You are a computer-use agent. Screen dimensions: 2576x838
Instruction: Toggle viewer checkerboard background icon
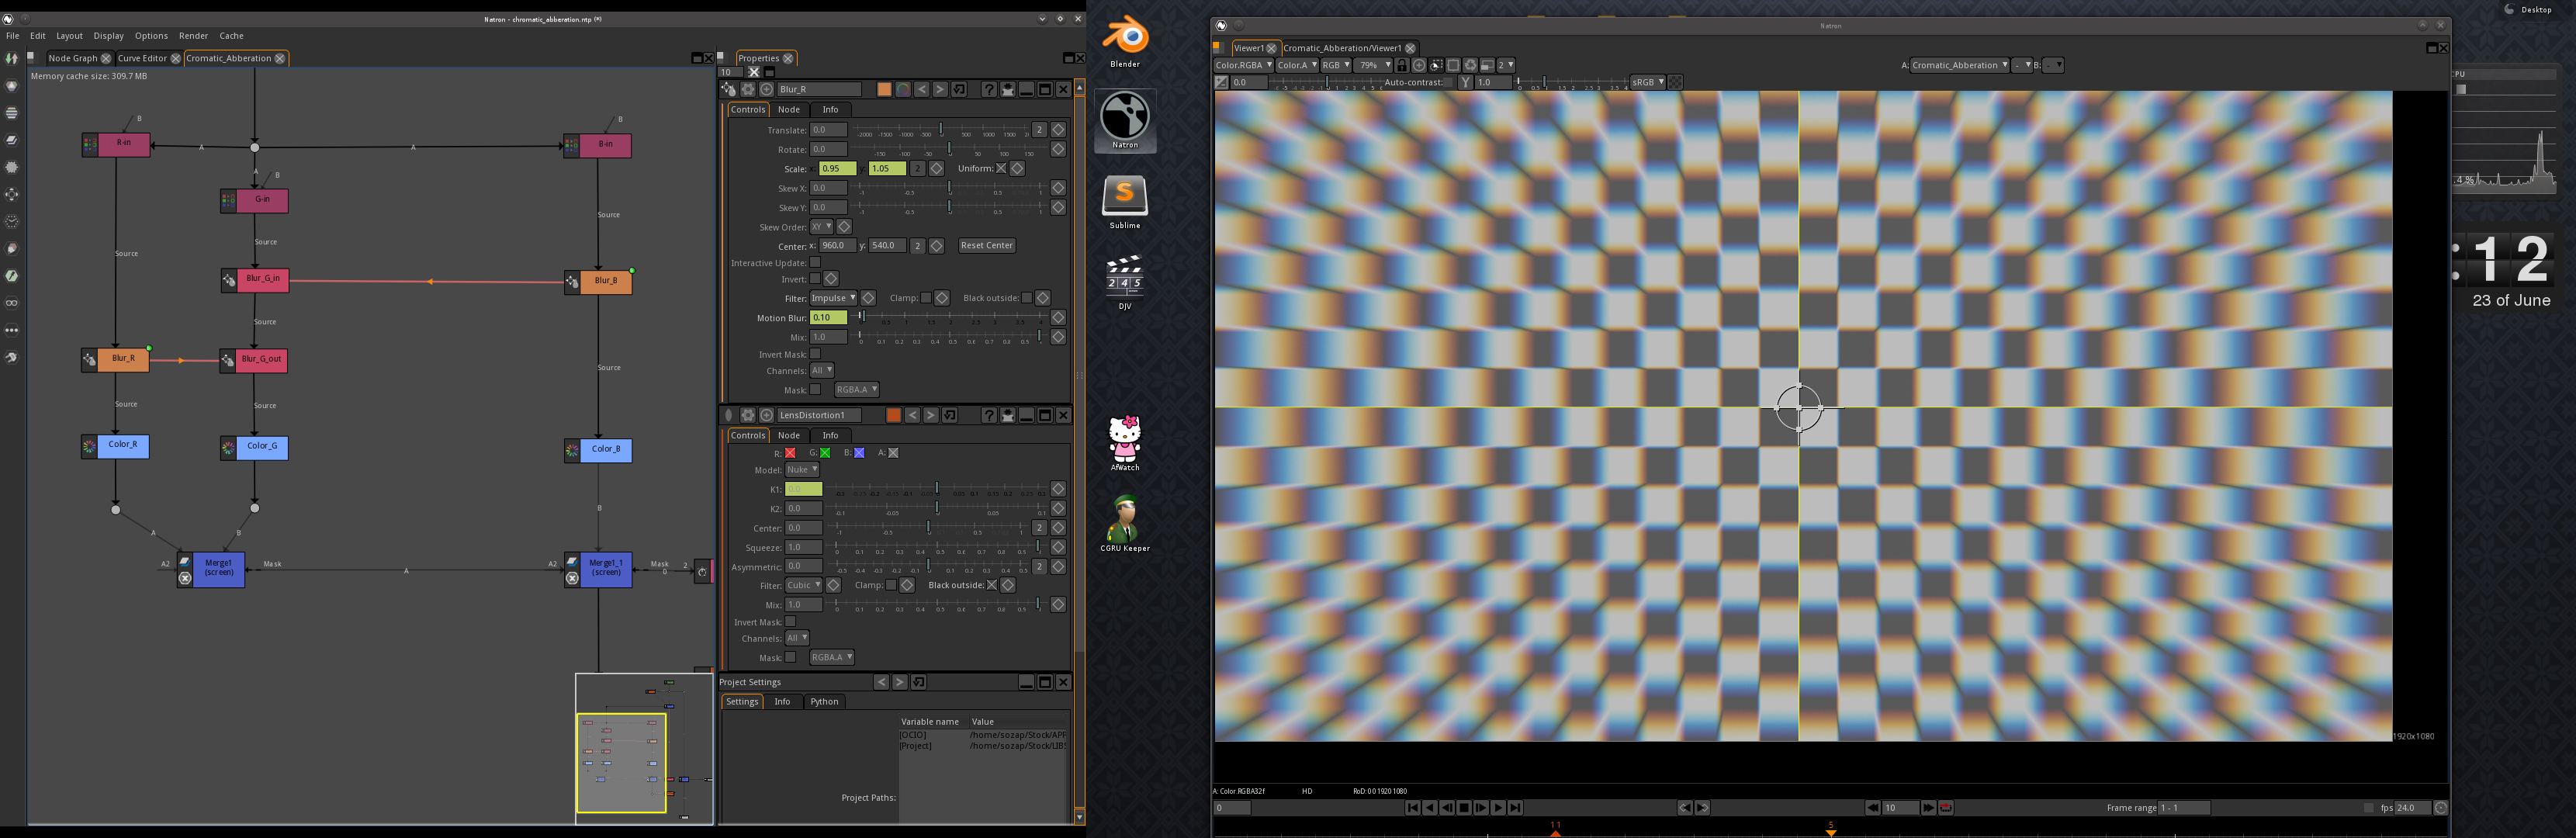(1676, 82)
